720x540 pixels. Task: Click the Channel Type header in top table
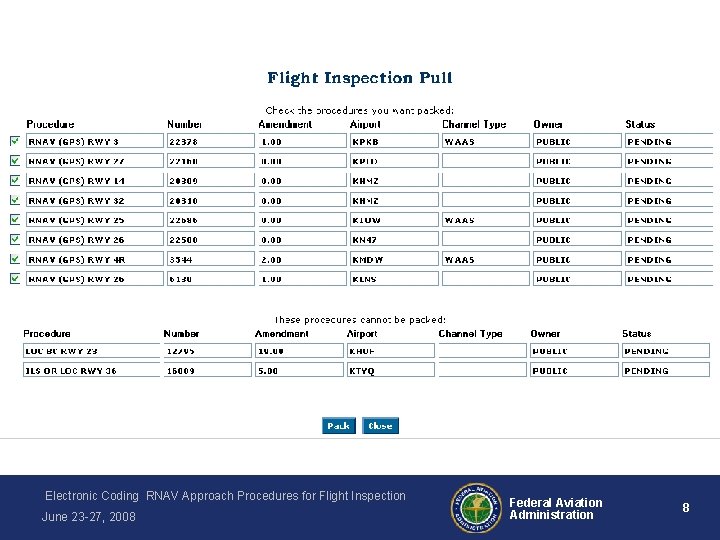(x=474, y=125)
